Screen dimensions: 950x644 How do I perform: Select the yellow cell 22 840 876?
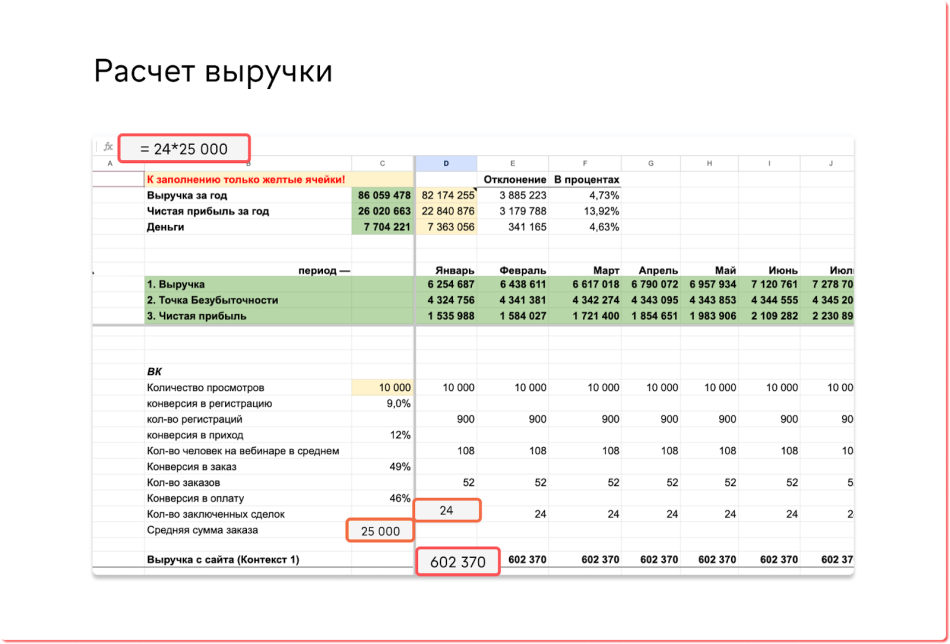pos(446,211)
